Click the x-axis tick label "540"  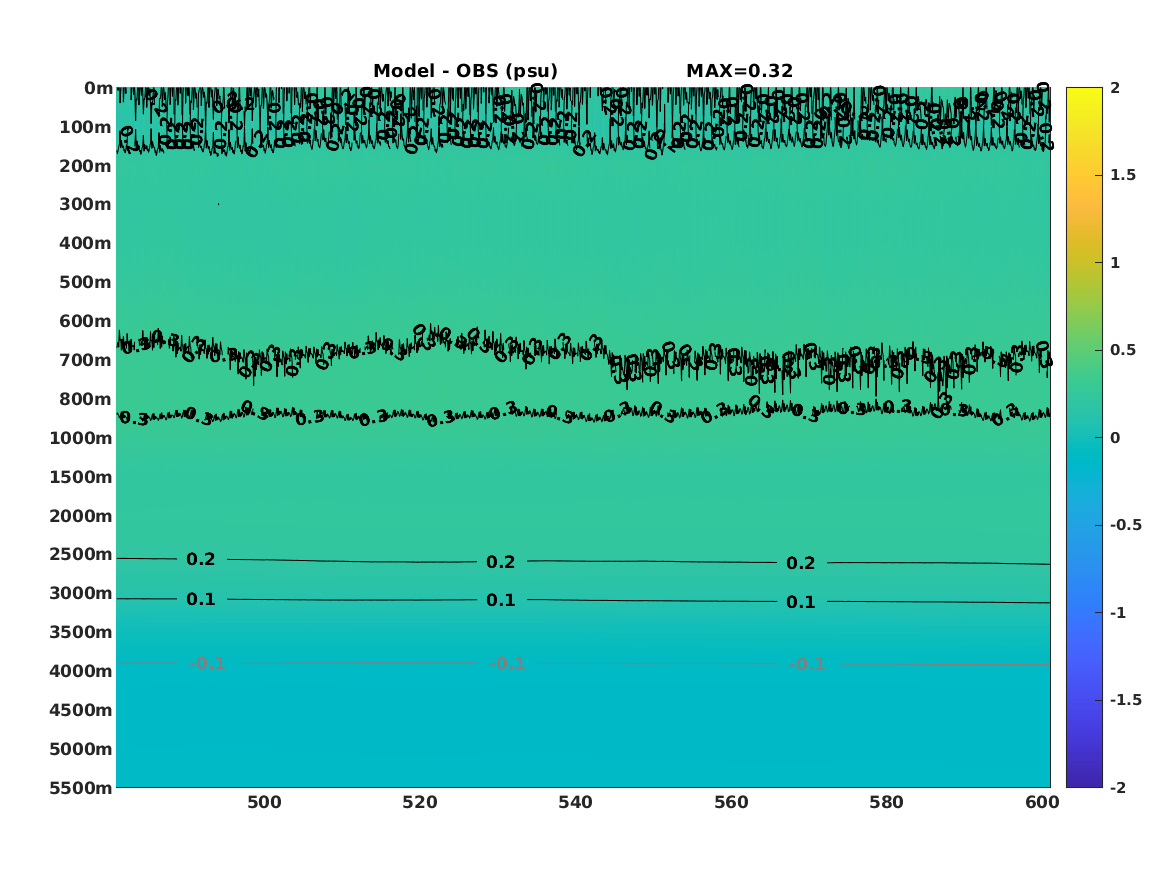(575, 802)
